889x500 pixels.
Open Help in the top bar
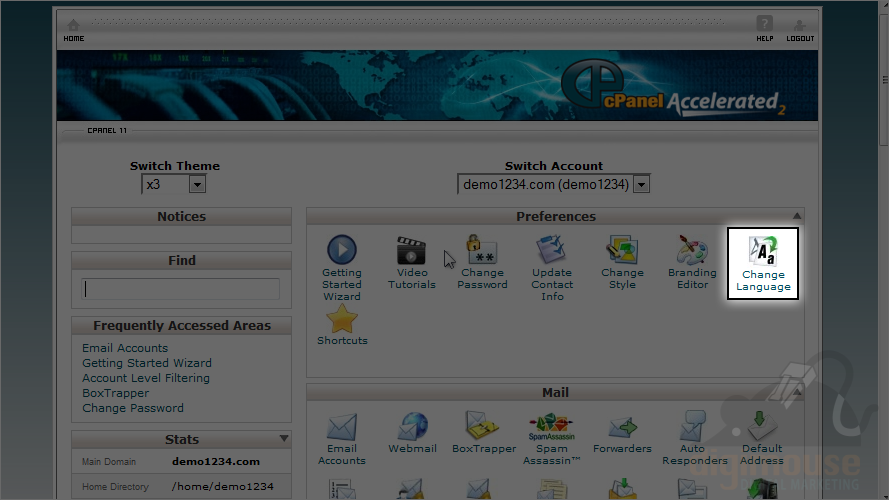coord(764,29)
